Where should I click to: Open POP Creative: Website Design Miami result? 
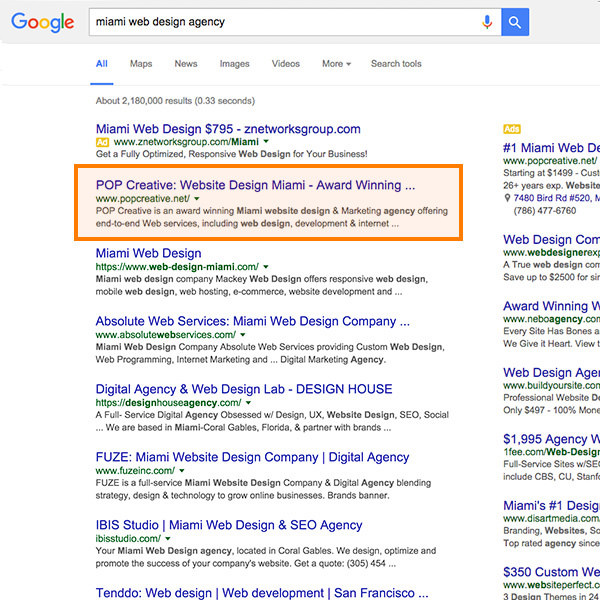255,185
